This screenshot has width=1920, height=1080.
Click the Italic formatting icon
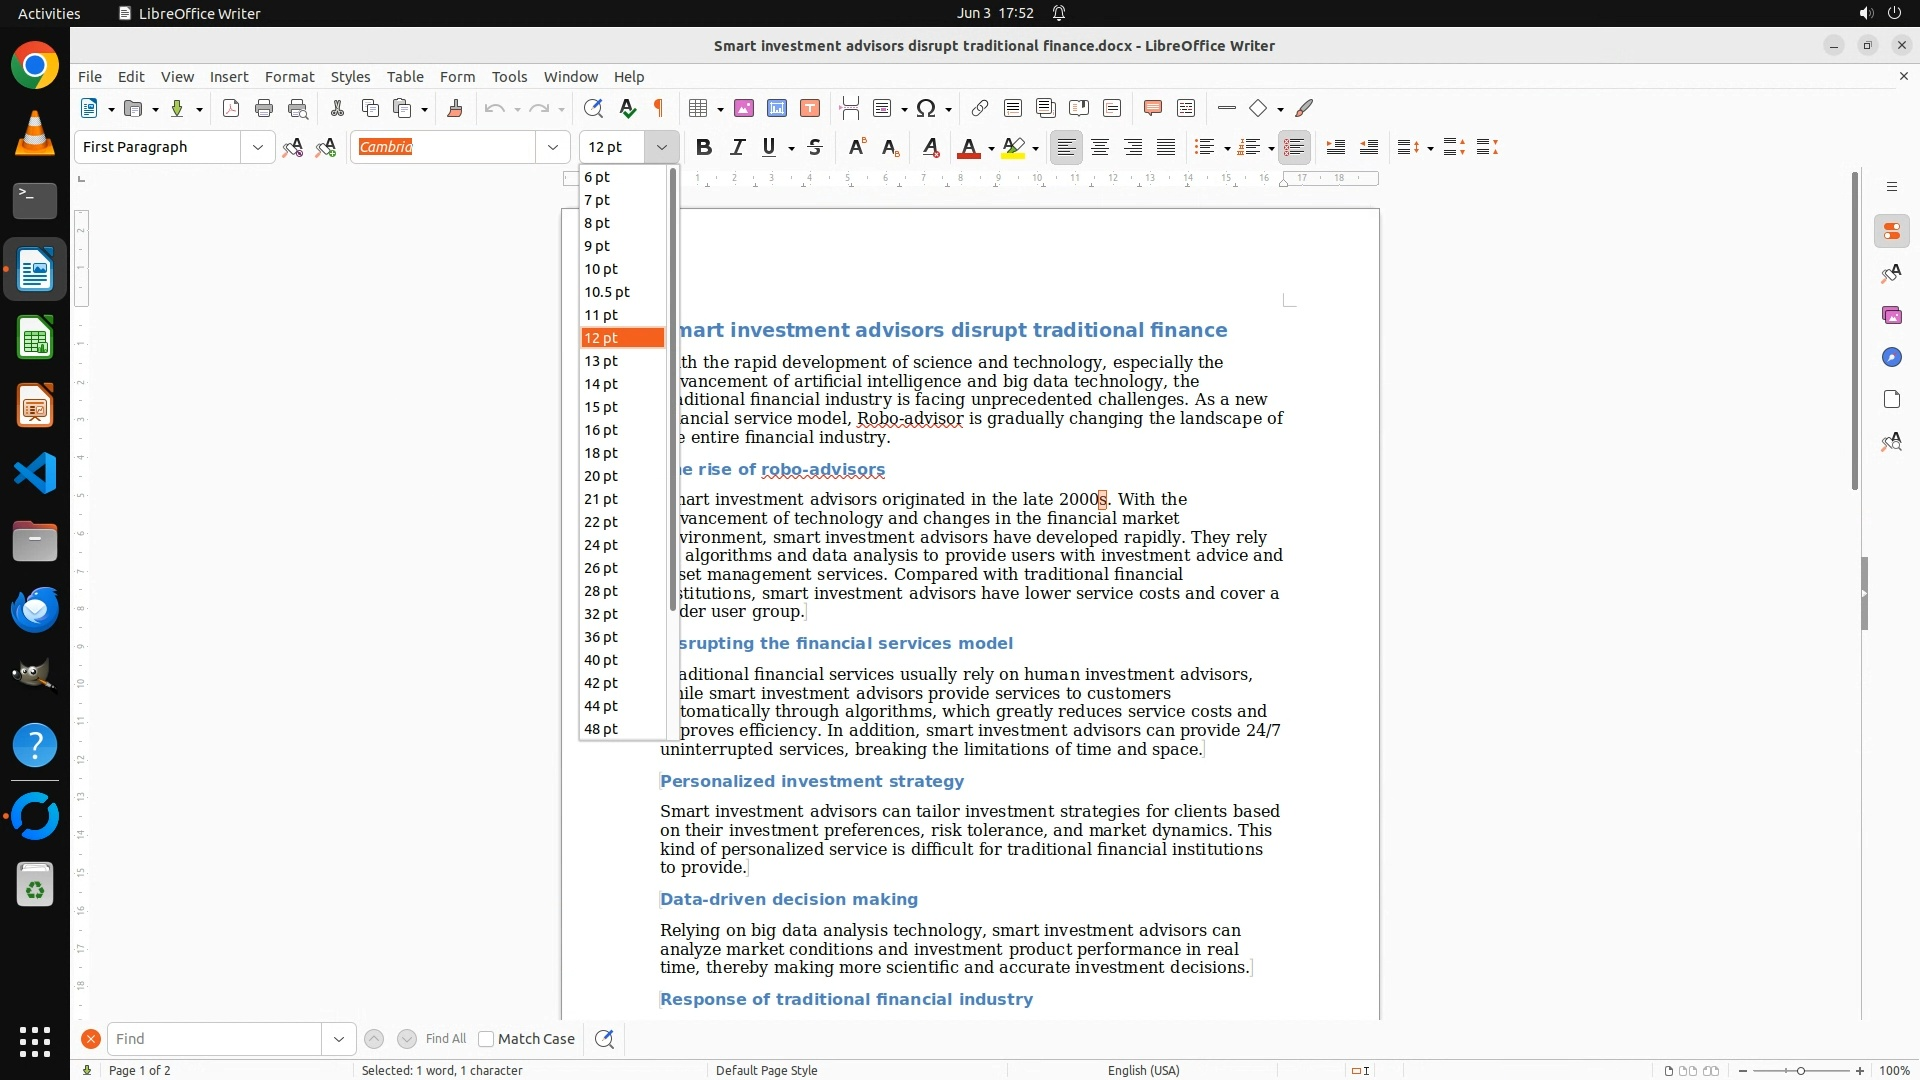[x=738, y=148]
